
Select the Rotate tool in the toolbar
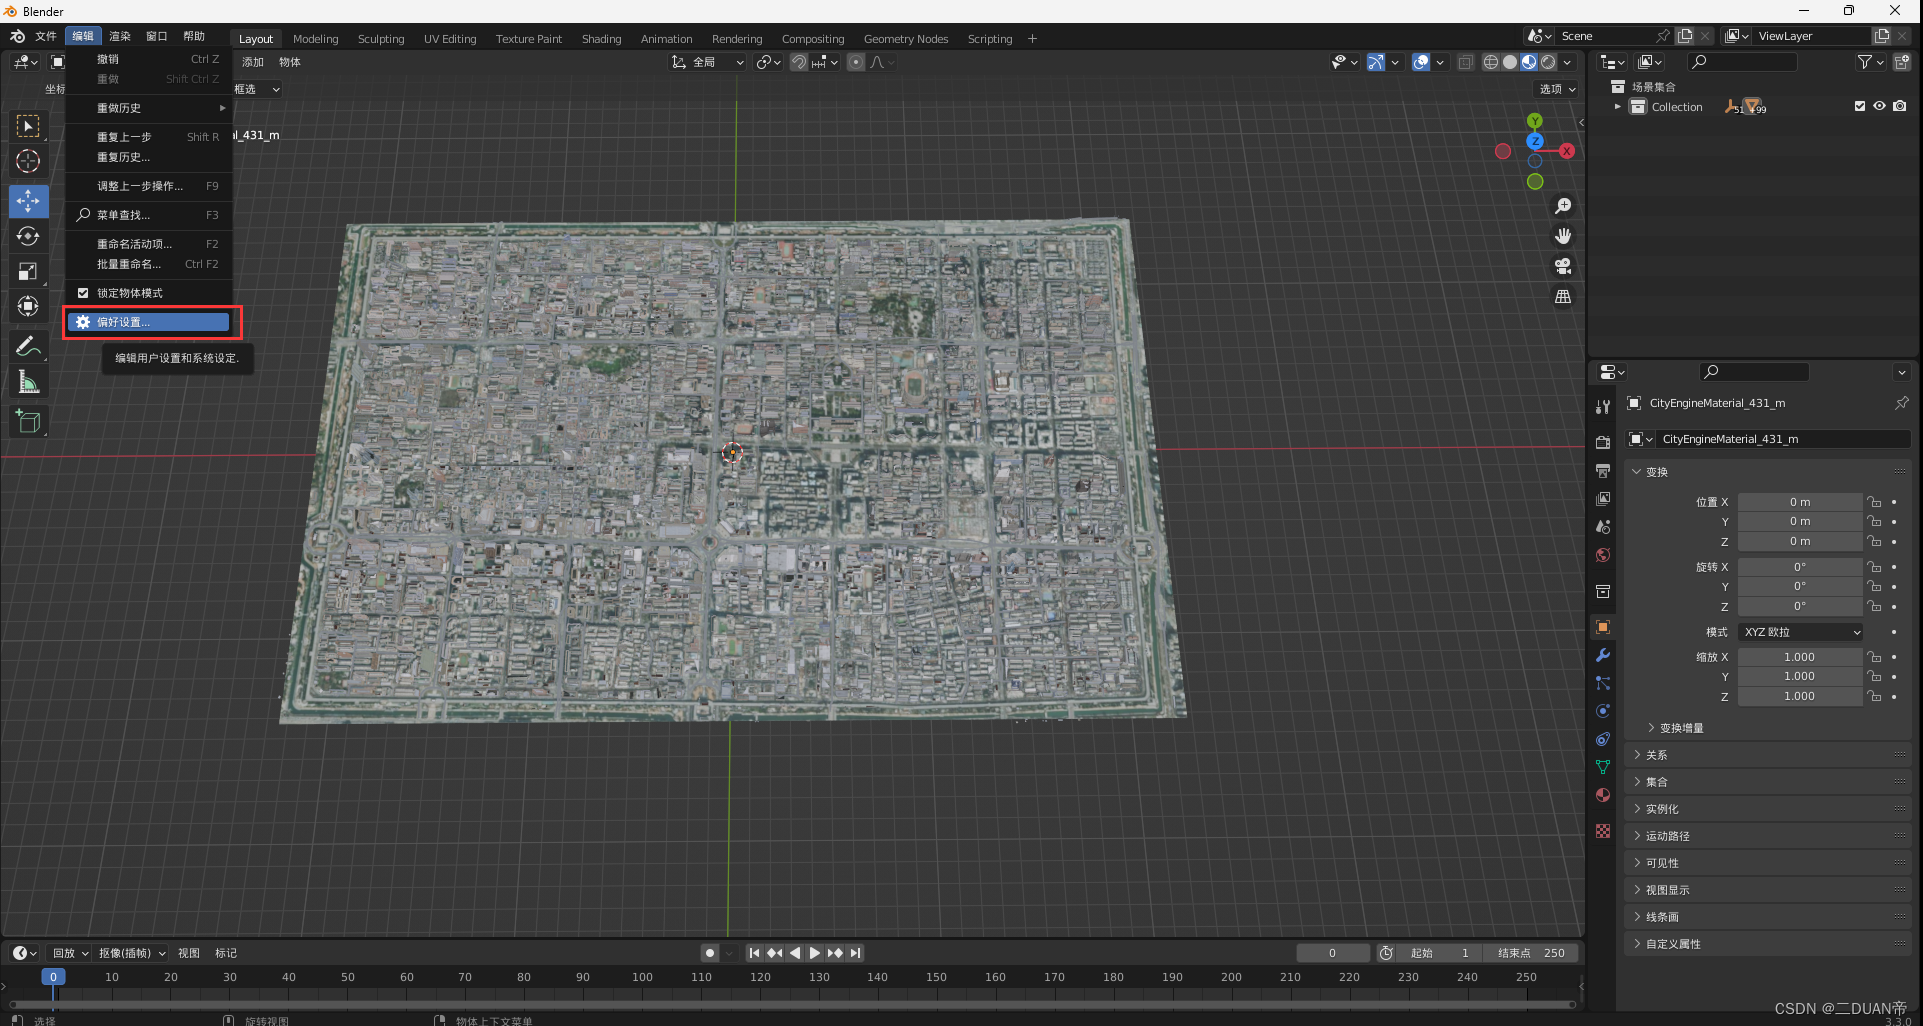click(x=28, y=237)
